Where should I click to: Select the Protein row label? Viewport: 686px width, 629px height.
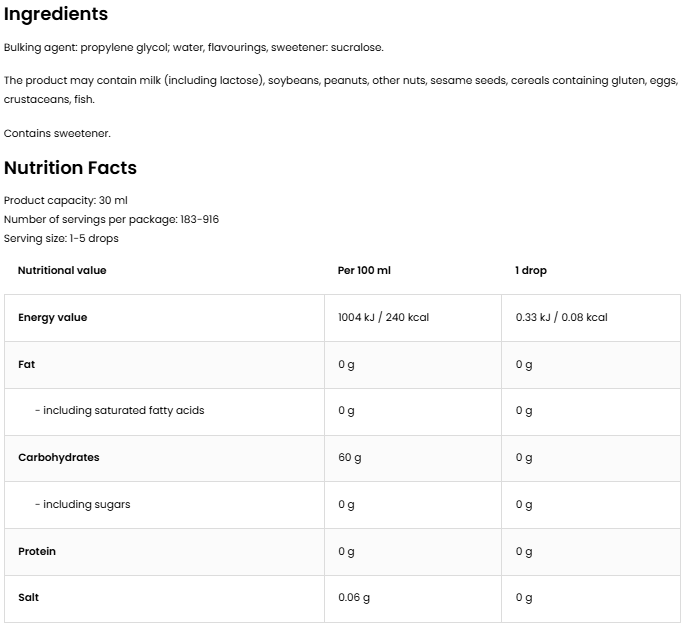point(37,552)
